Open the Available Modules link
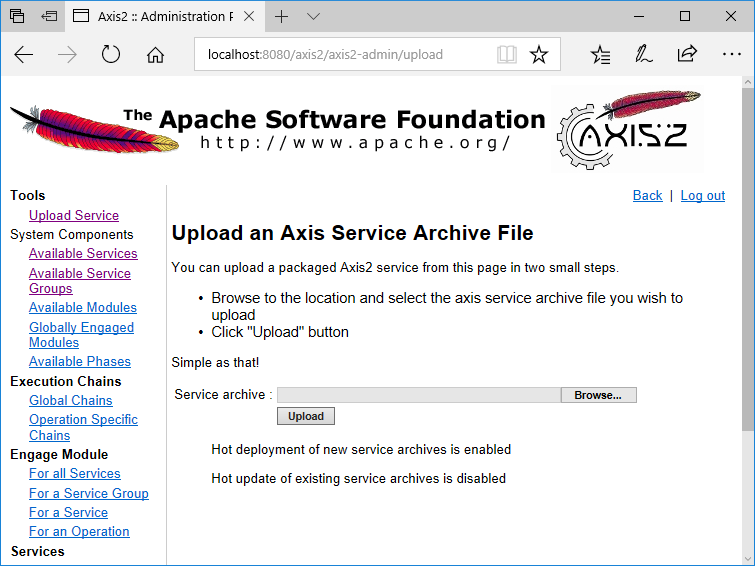The image size is (755, 566). [83, 307]
